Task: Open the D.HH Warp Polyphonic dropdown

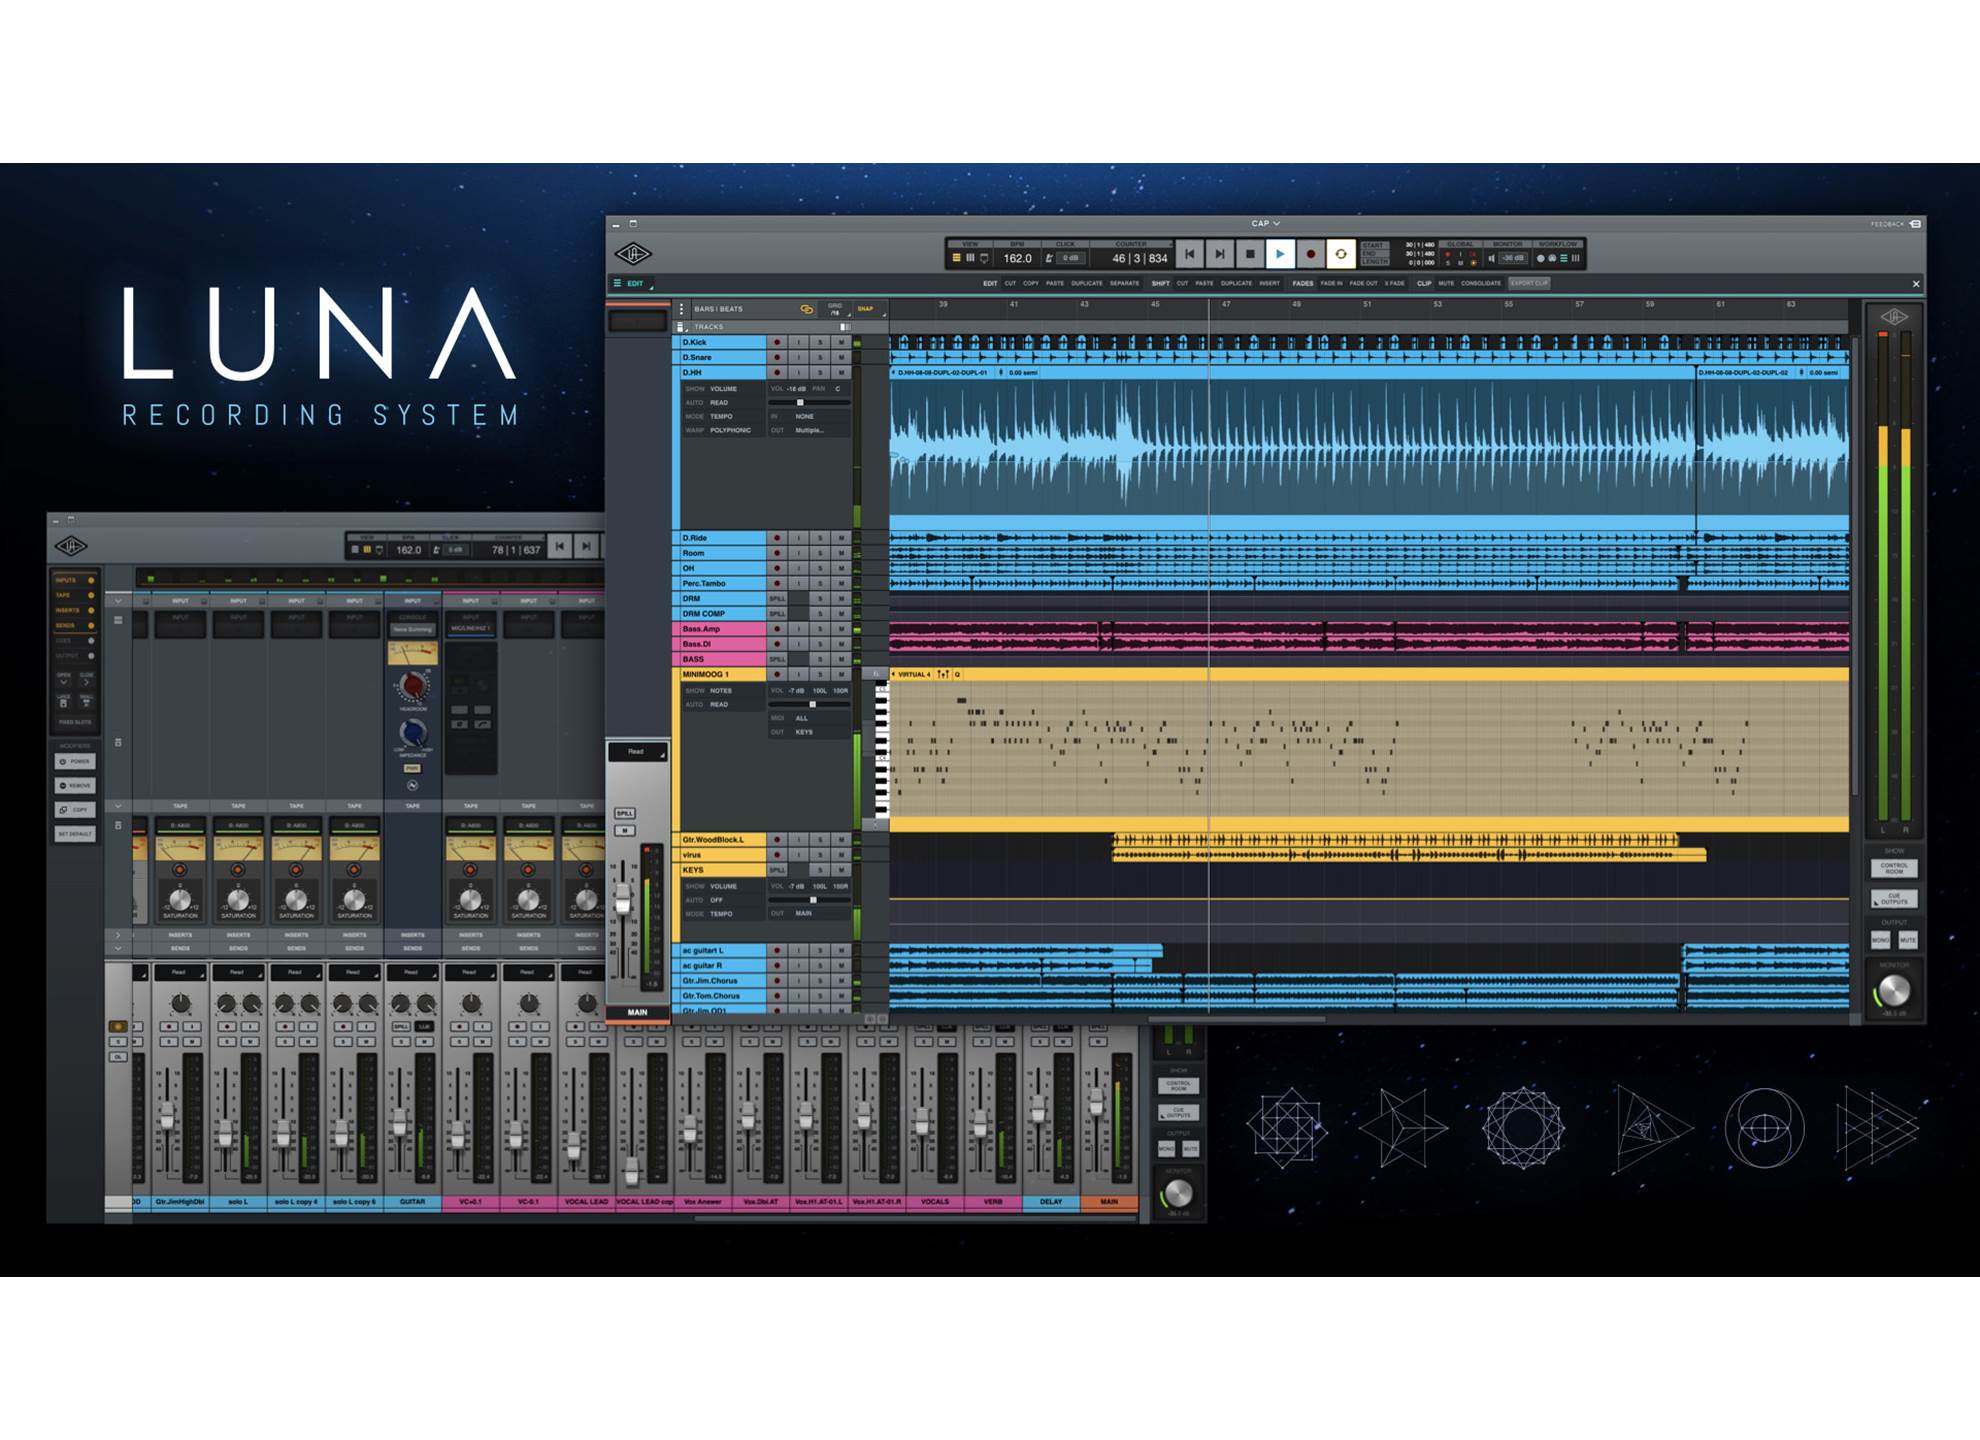Action: [731, 431]
